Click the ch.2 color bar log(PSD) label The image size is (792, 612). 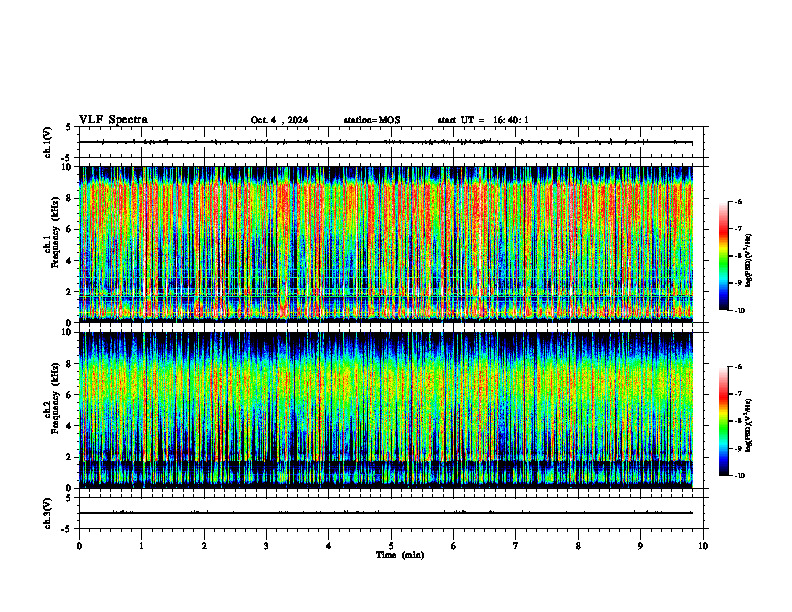(x=748, y=425)
